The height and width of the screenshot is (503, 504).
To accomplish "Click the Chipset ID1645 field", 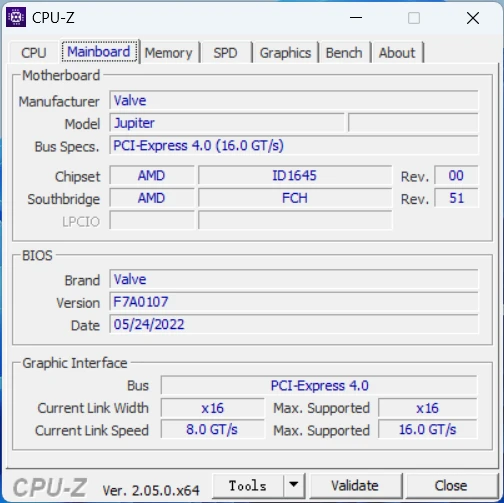I will click(295, 175).
